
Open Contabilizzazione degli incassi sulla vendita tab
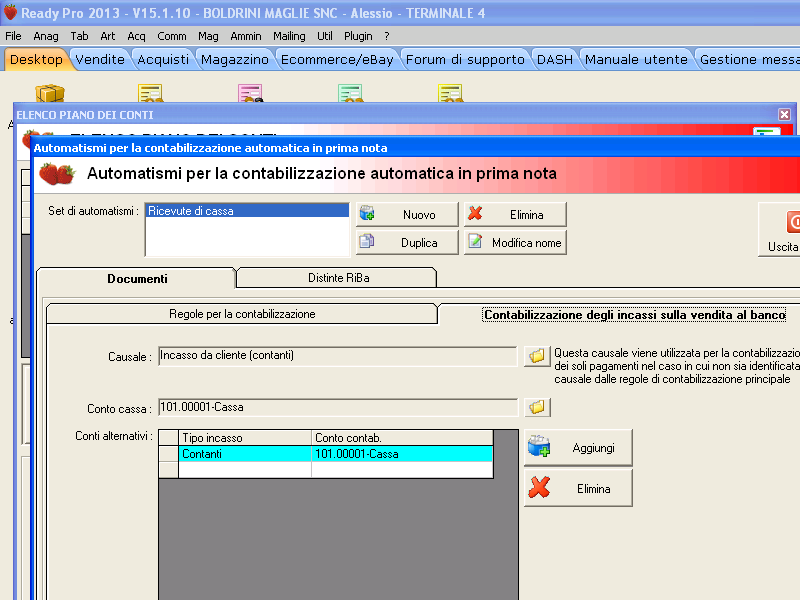point(634,315)
